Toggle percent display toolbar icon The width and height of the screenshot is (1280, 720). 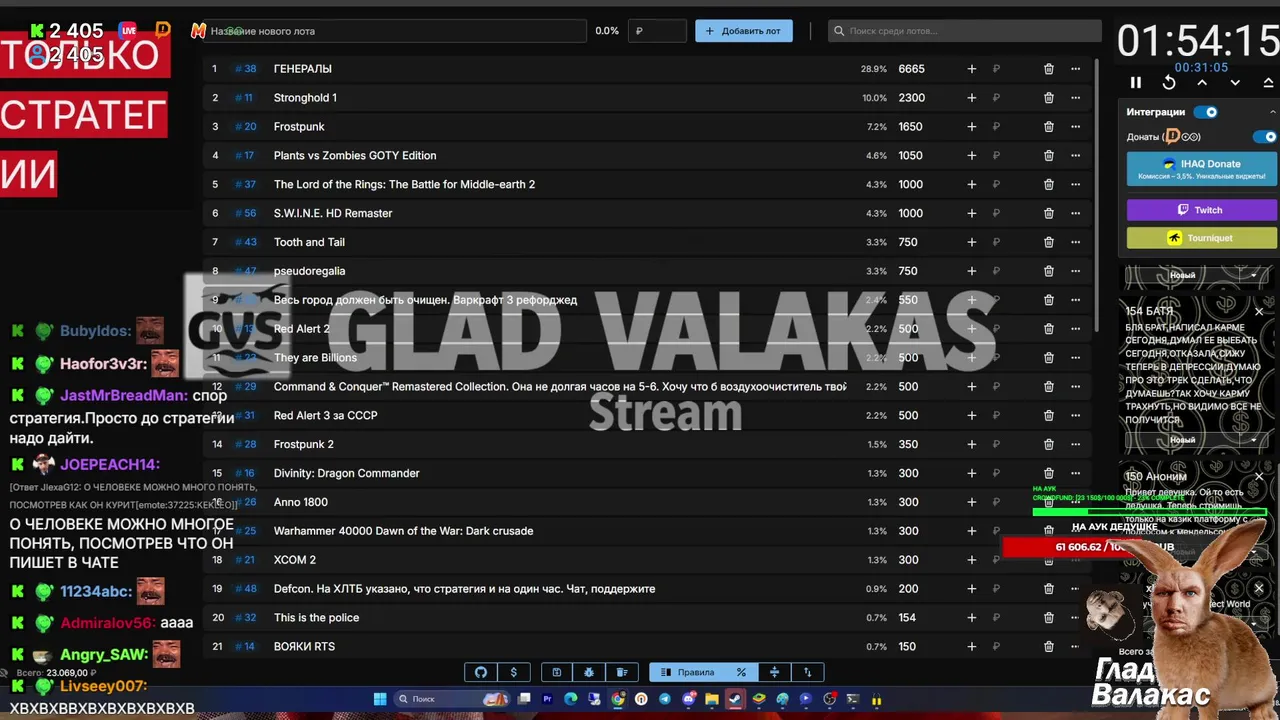[x=741, y=672]
